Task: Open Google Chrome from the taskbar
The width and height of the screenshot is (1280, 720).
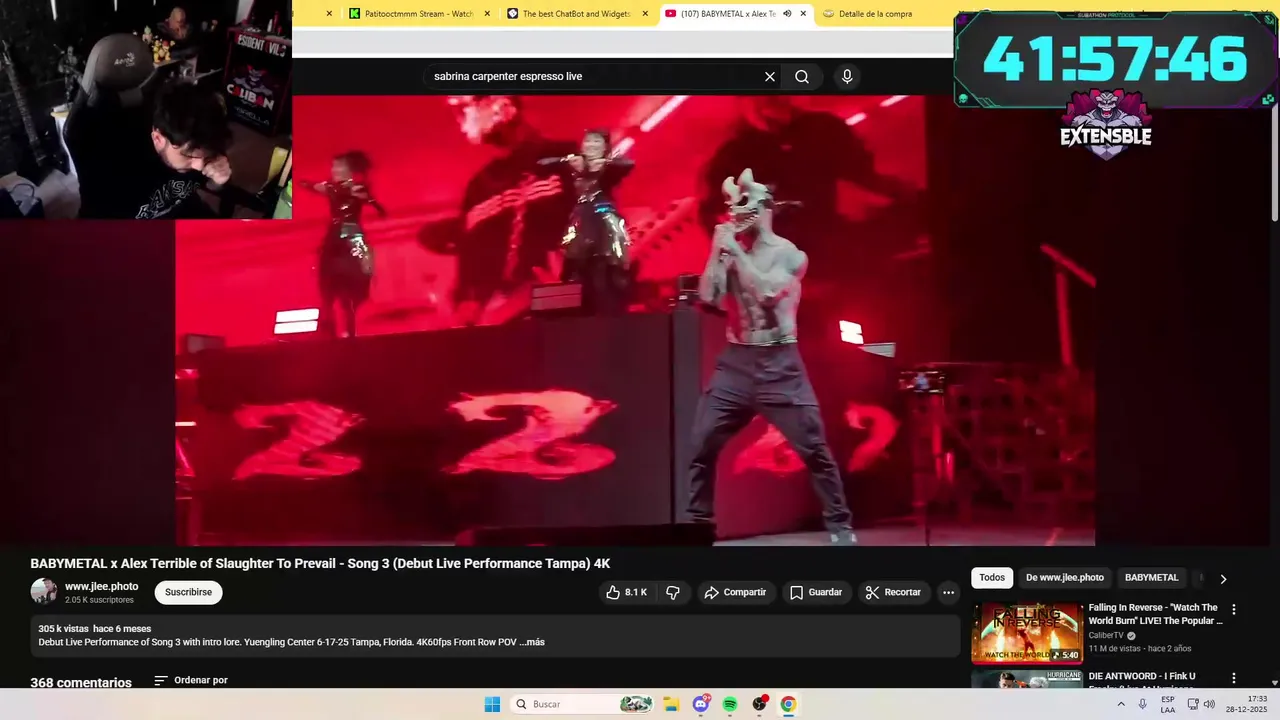Action: 788,705
